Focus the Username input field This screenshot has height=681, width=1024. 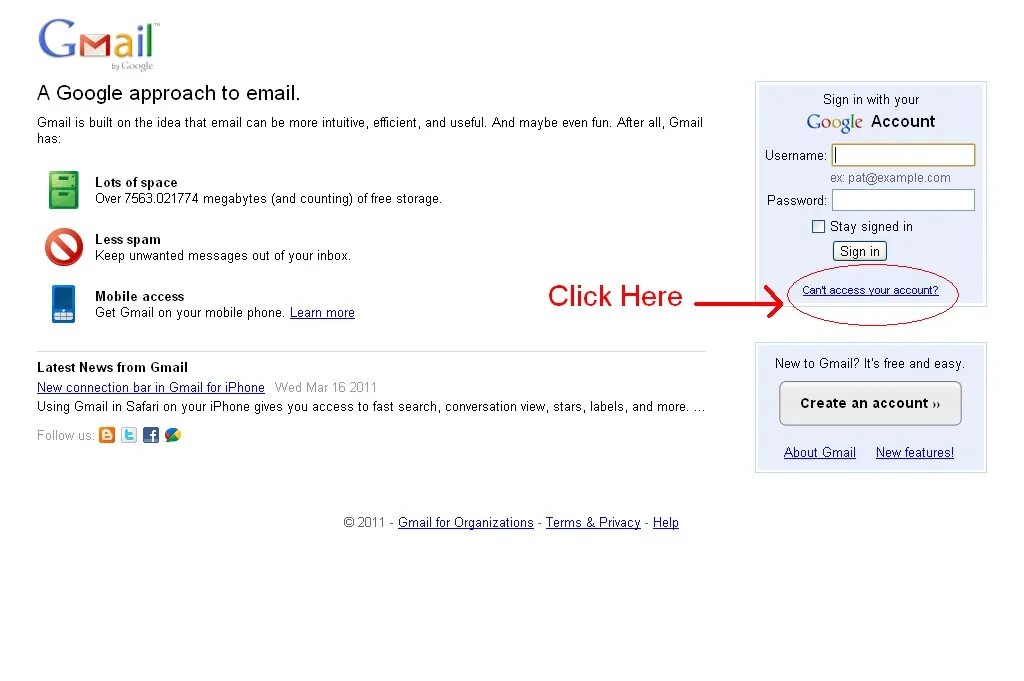[x=903, y=155]
